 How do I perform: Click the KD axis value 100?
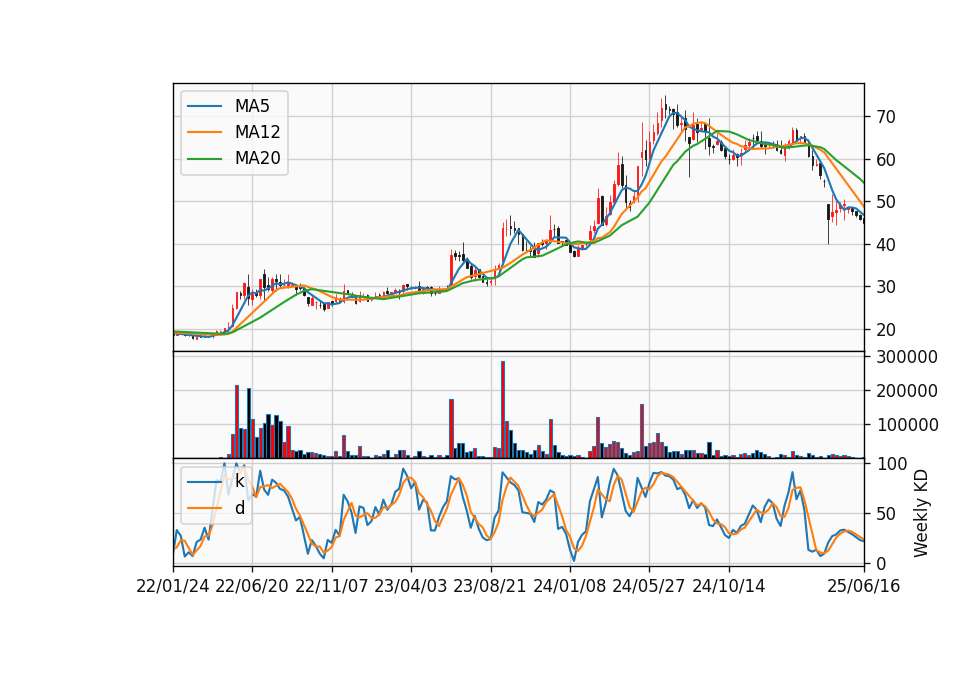[x=891, y=464]
